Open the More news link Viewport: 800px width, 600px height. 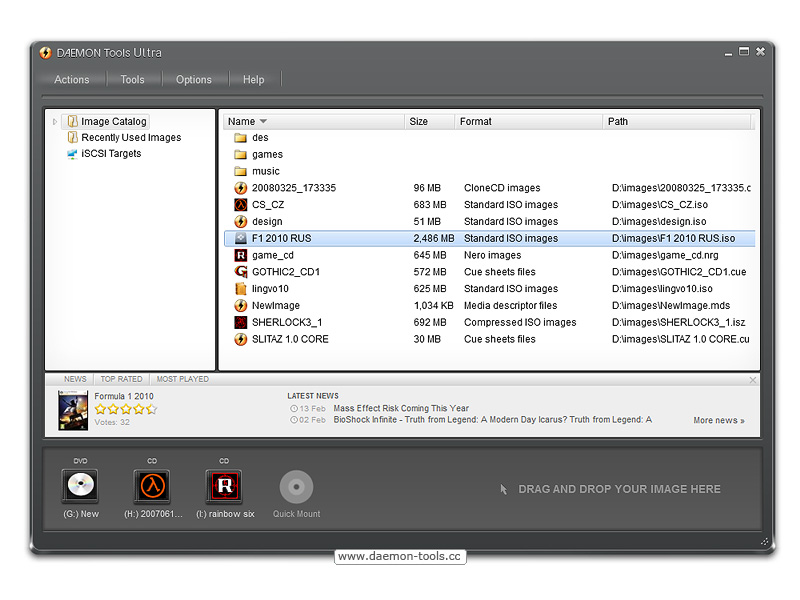point(719,420)
